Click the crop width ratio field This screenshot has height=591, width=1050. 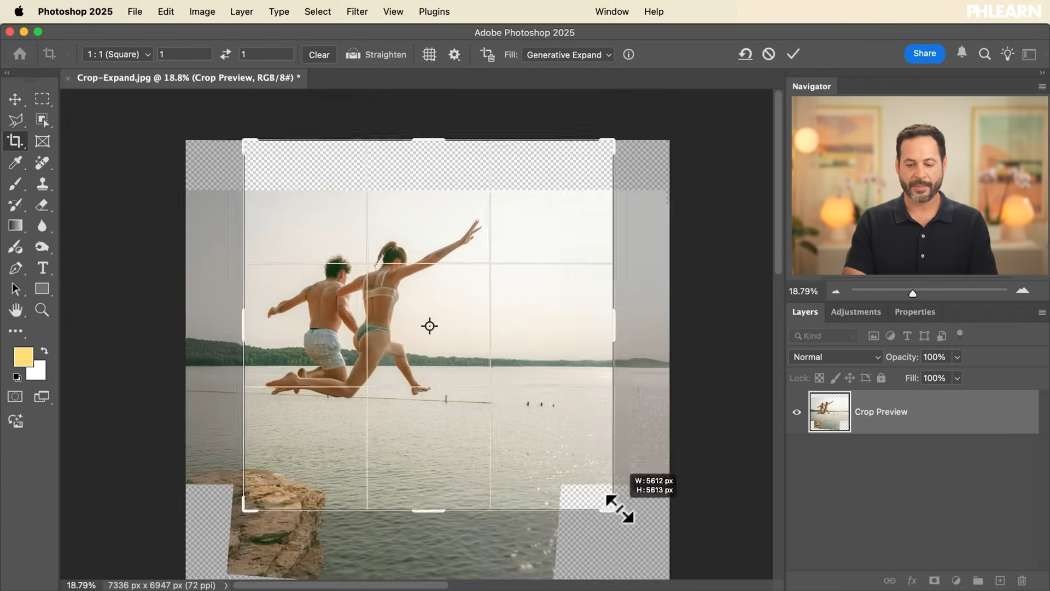click(184, 54)
